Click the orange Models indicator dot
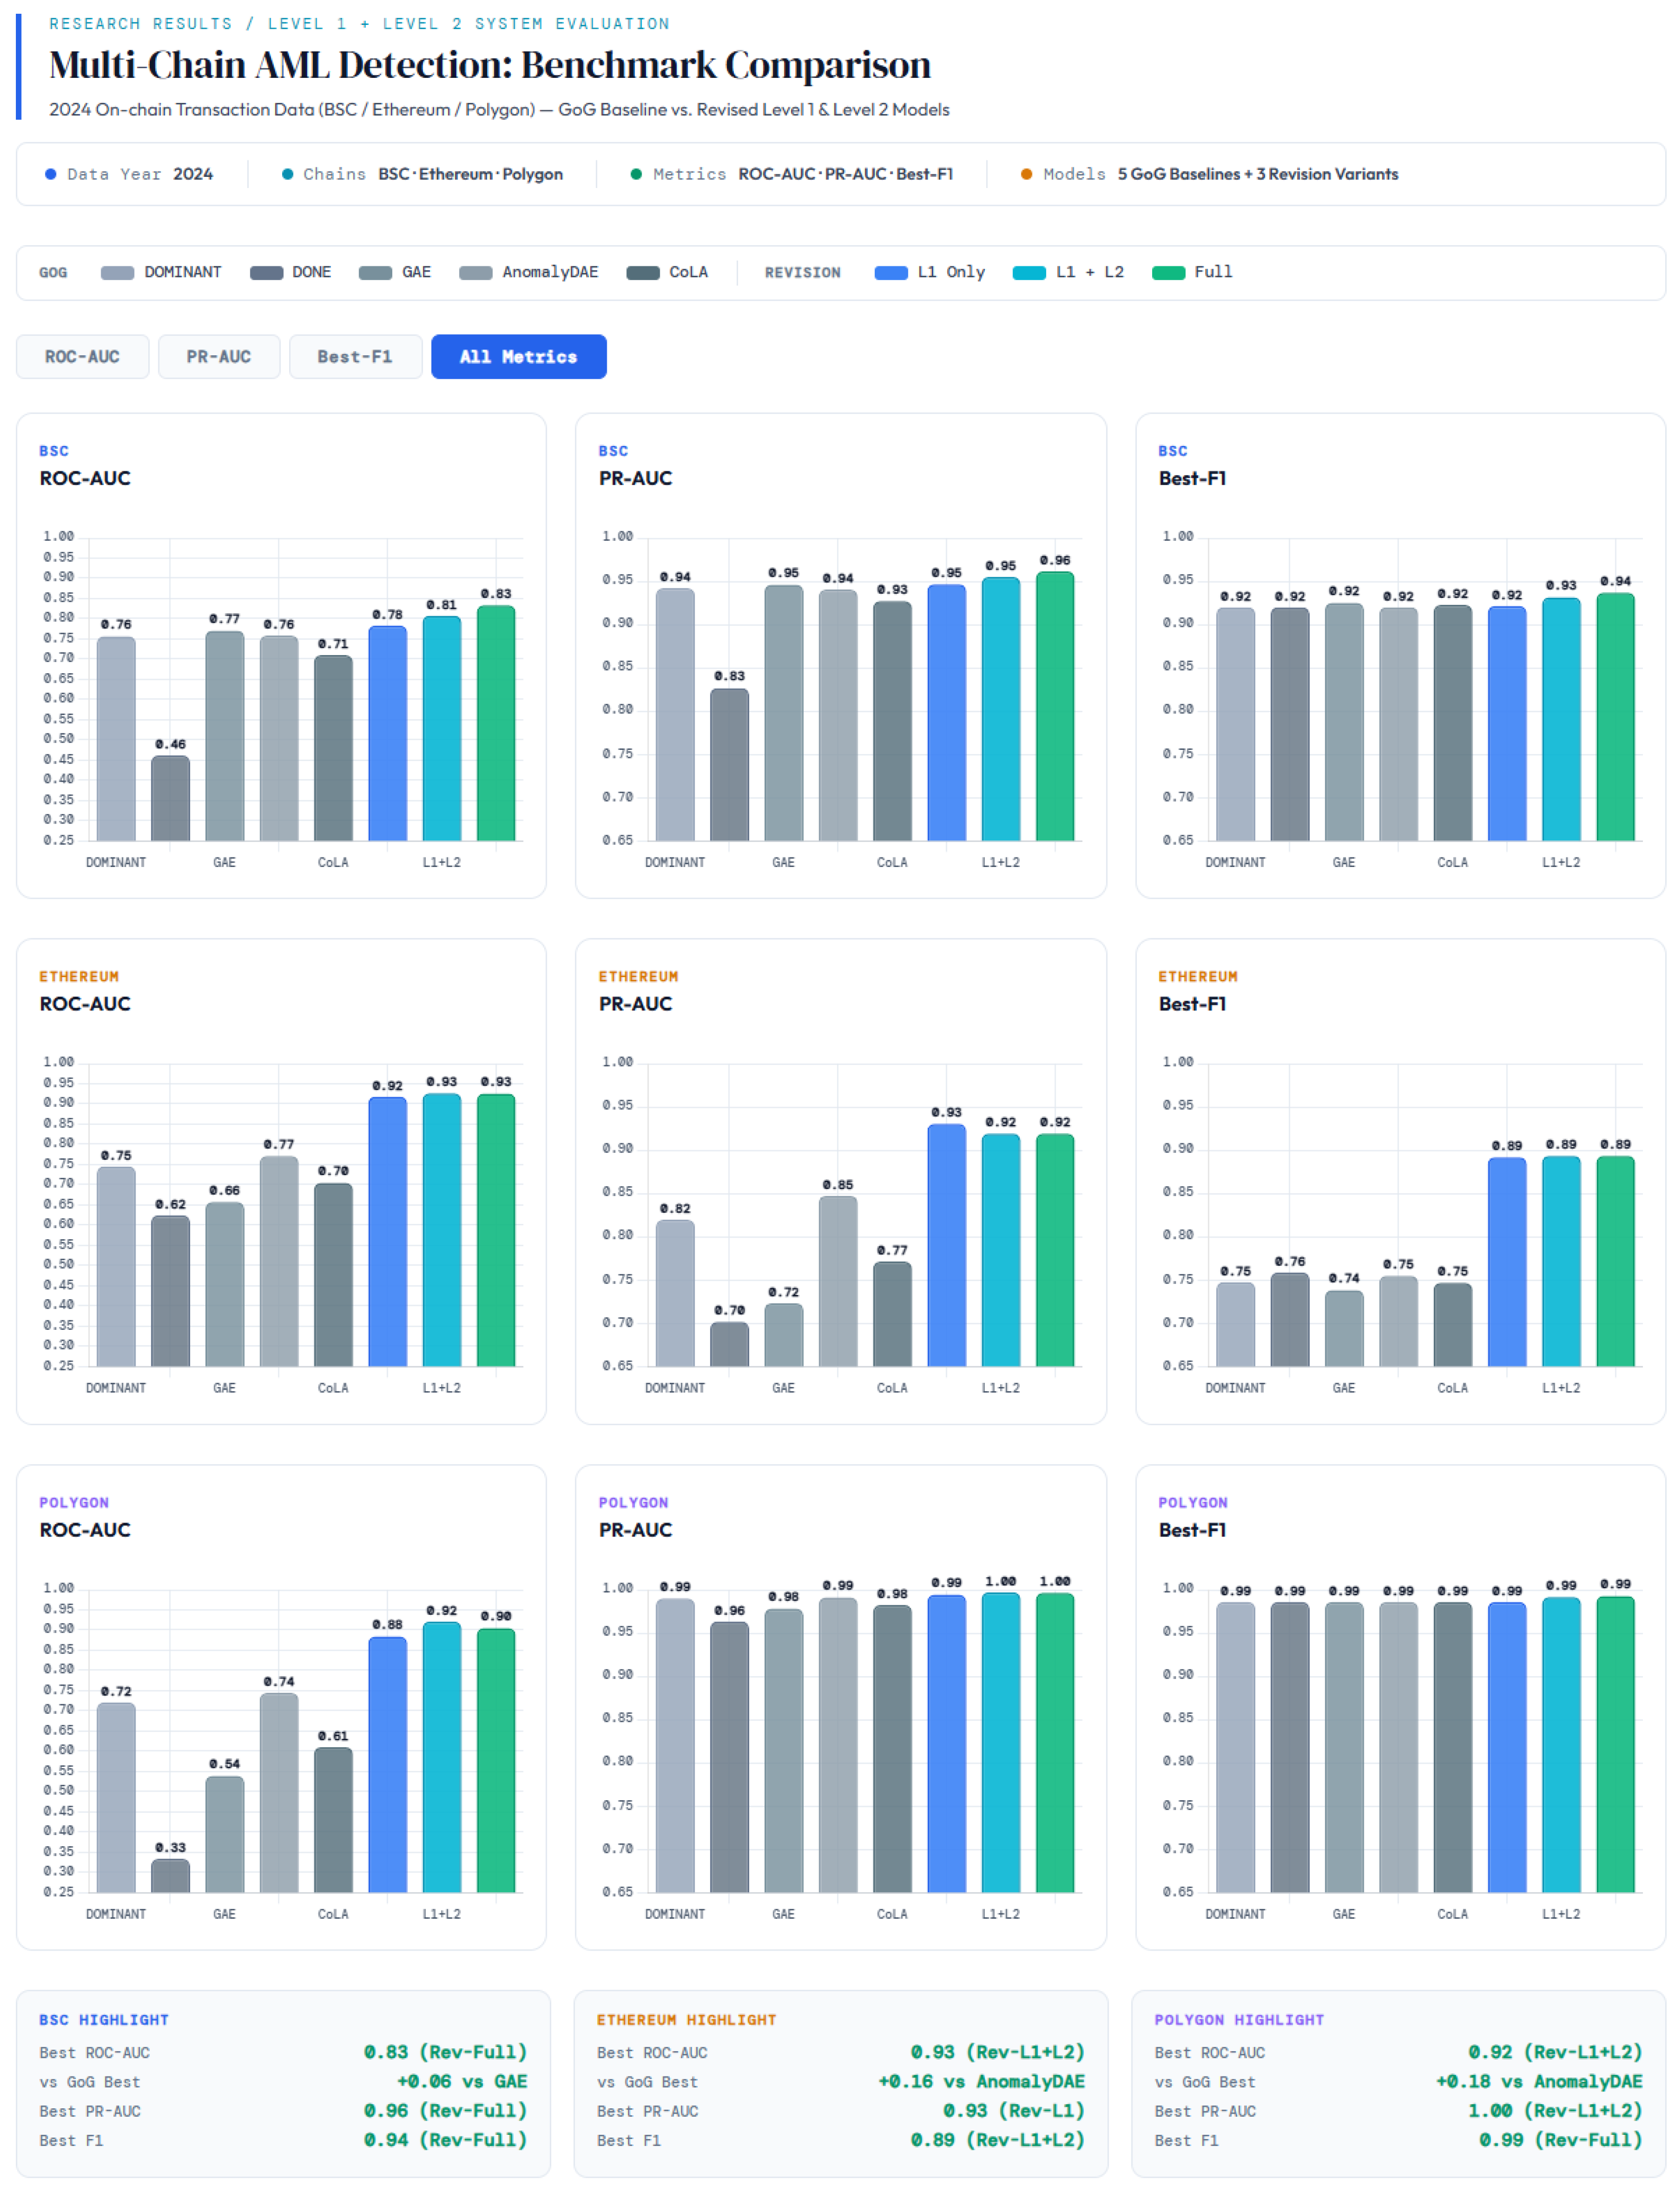The height and width of the screenshot is (2192, 1680). pos(1026,174)
